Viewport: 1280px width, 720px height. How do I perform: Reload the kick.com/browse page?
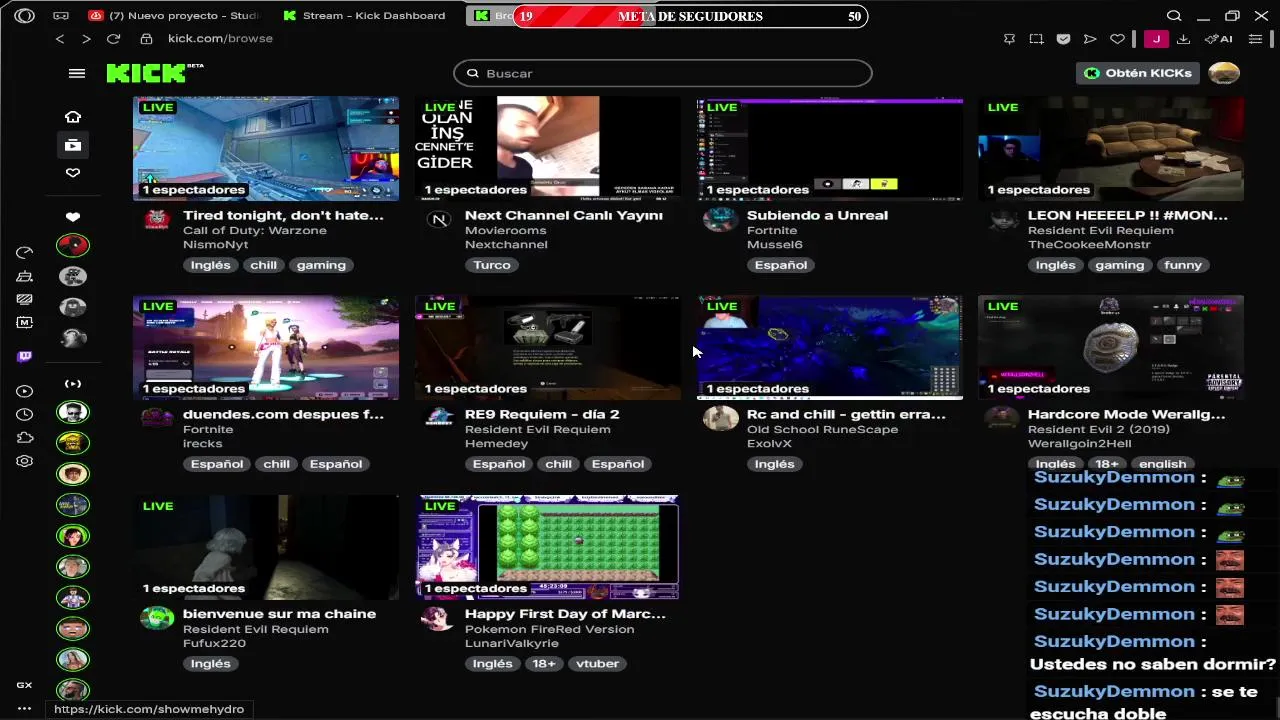(113, 39)
